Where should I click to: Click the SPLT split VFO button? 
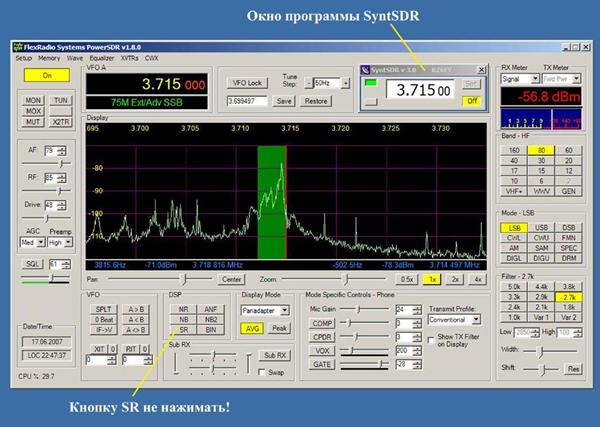(103, 309)
